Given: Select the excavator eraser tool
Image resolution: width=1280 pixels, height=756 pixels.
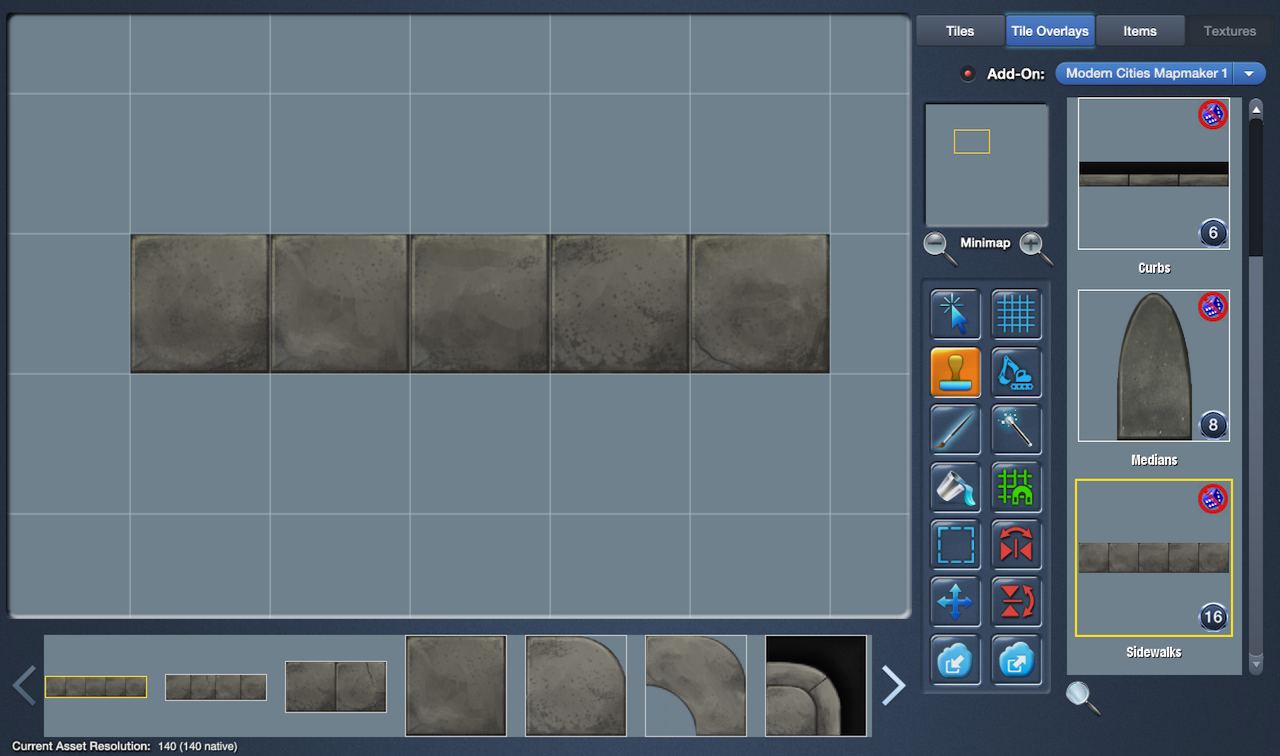Looking at the screenshot, I should point(1016,372).
